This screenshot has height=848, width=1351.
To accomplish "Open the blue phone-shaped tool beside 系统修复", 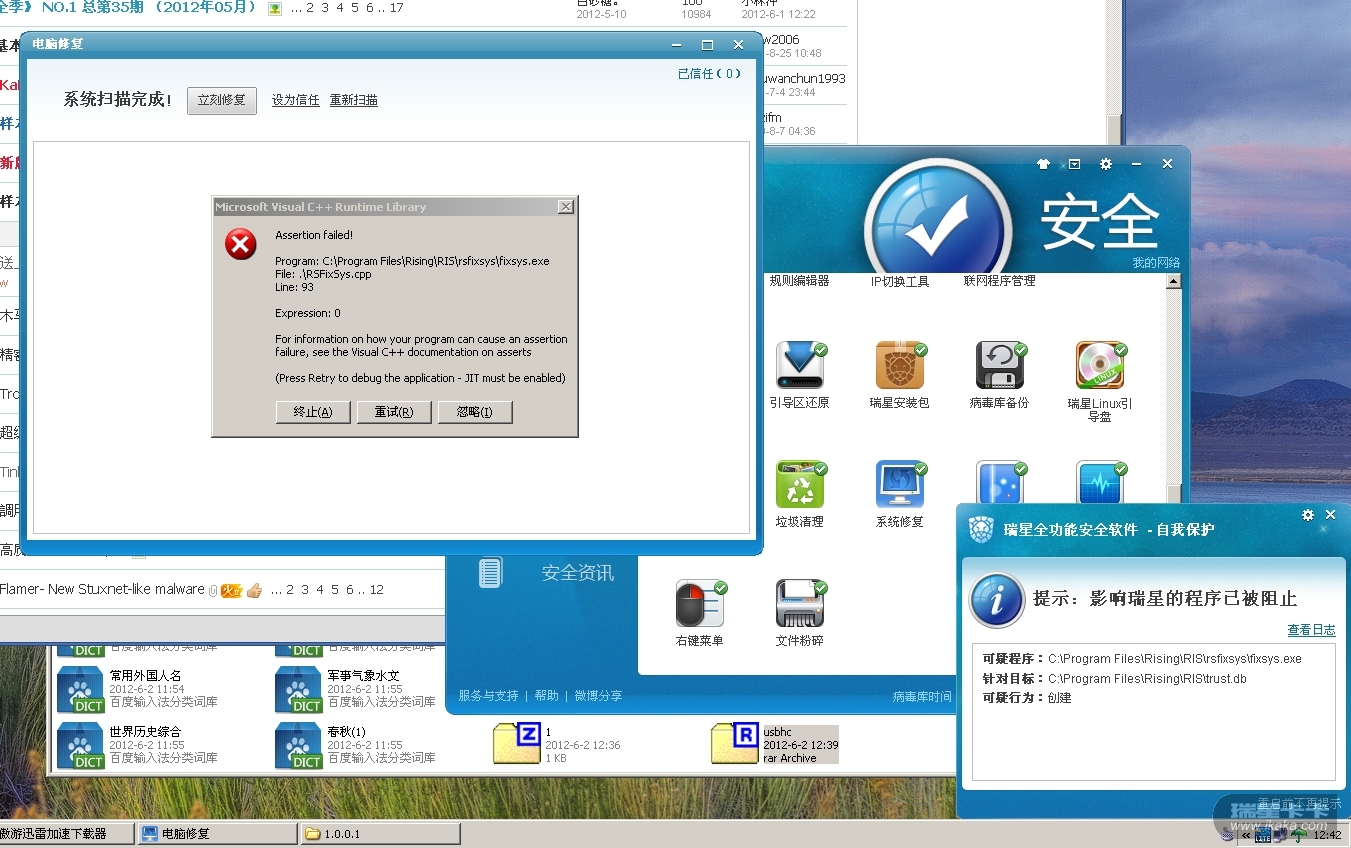I will (x=999, y=482).
